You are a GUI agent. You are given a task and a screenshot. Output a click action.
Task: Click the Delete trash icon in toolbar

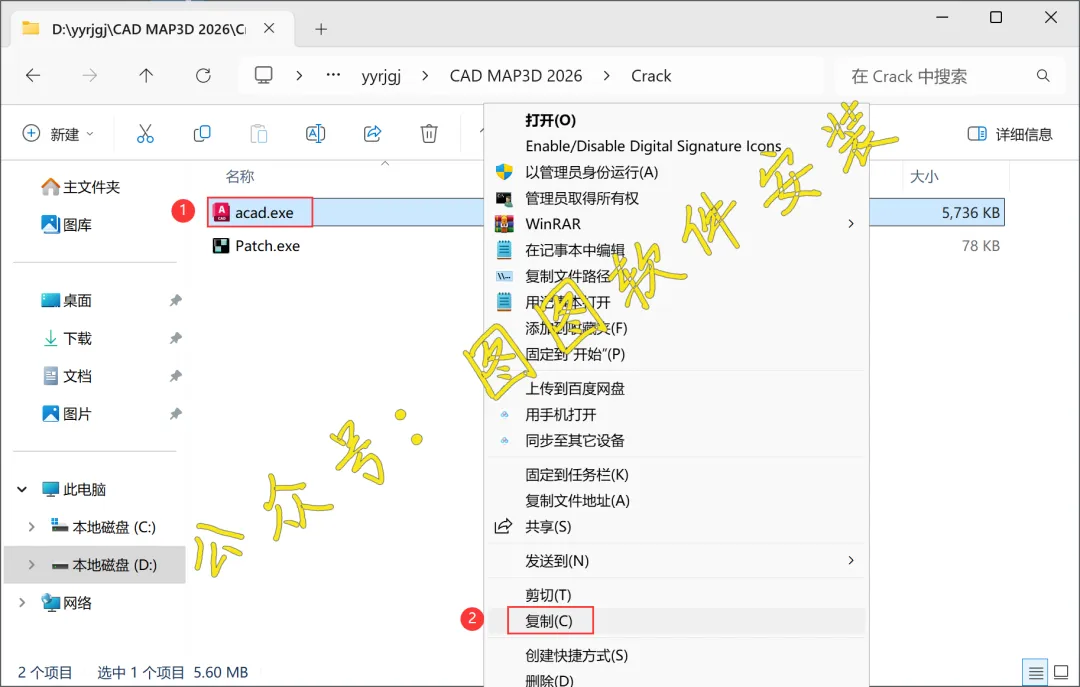[x=429, y=134]
